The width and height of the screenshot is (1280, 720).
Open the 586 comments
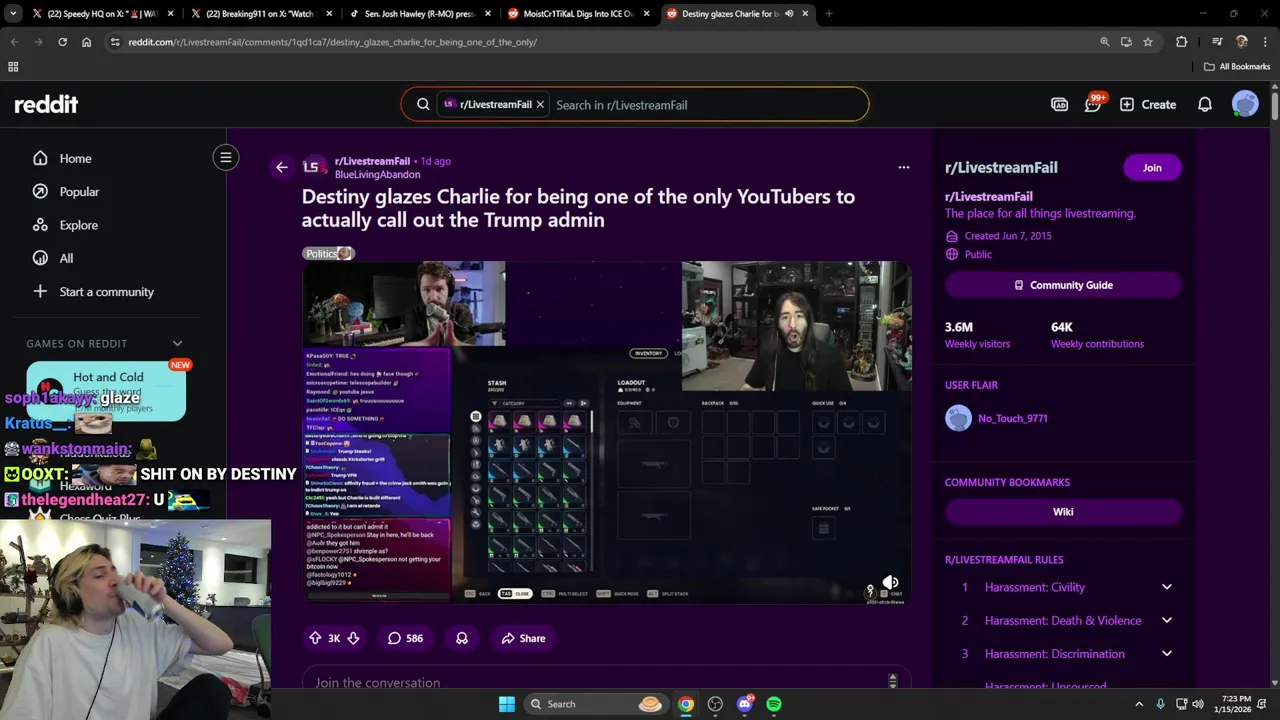coord(405,638)
